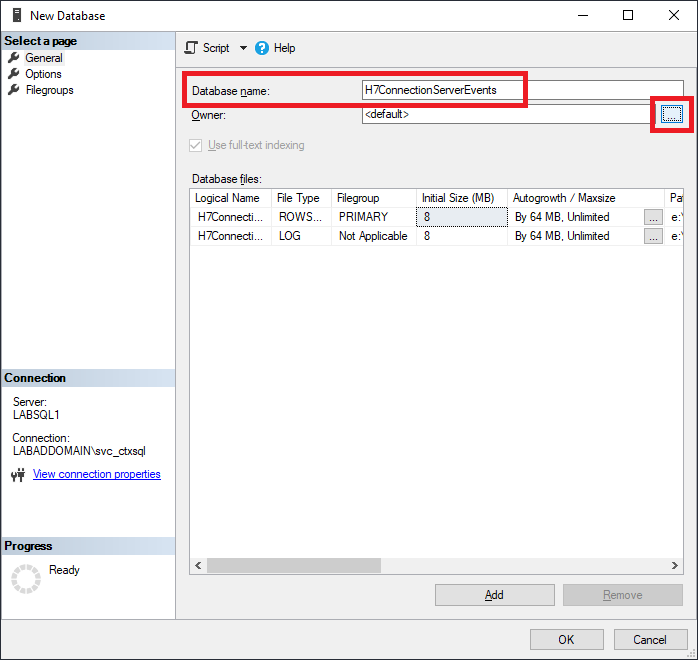Click the horizontal scrollbar in files grid
The height and width of the screenshot is (660, 698).
click(294, 565)
